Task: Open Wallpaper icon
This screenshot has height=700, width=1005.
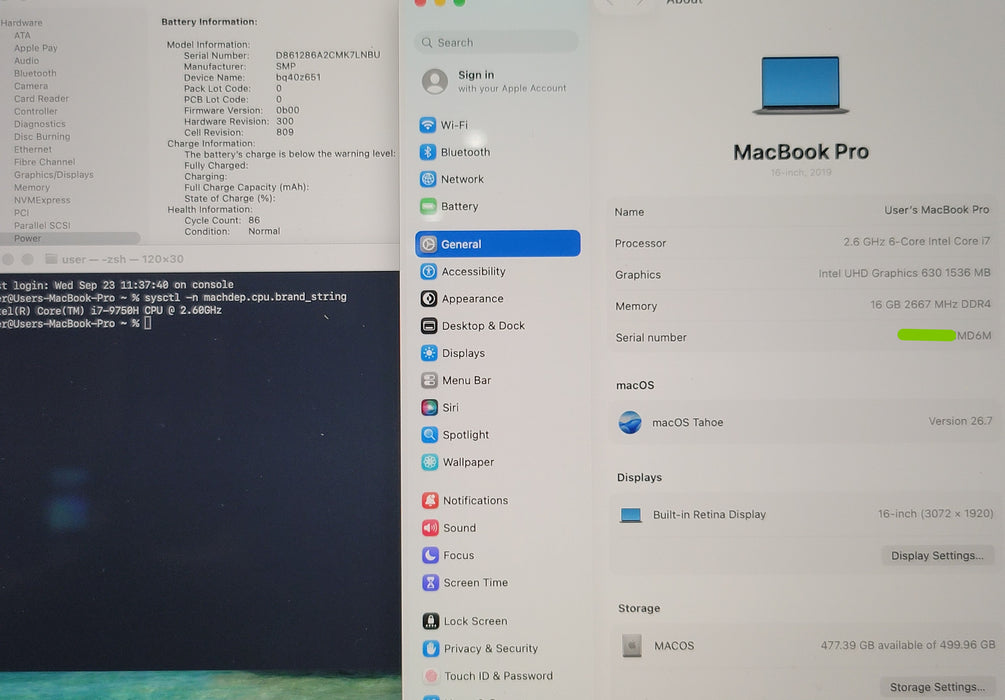Action: (x=430, y=462)
